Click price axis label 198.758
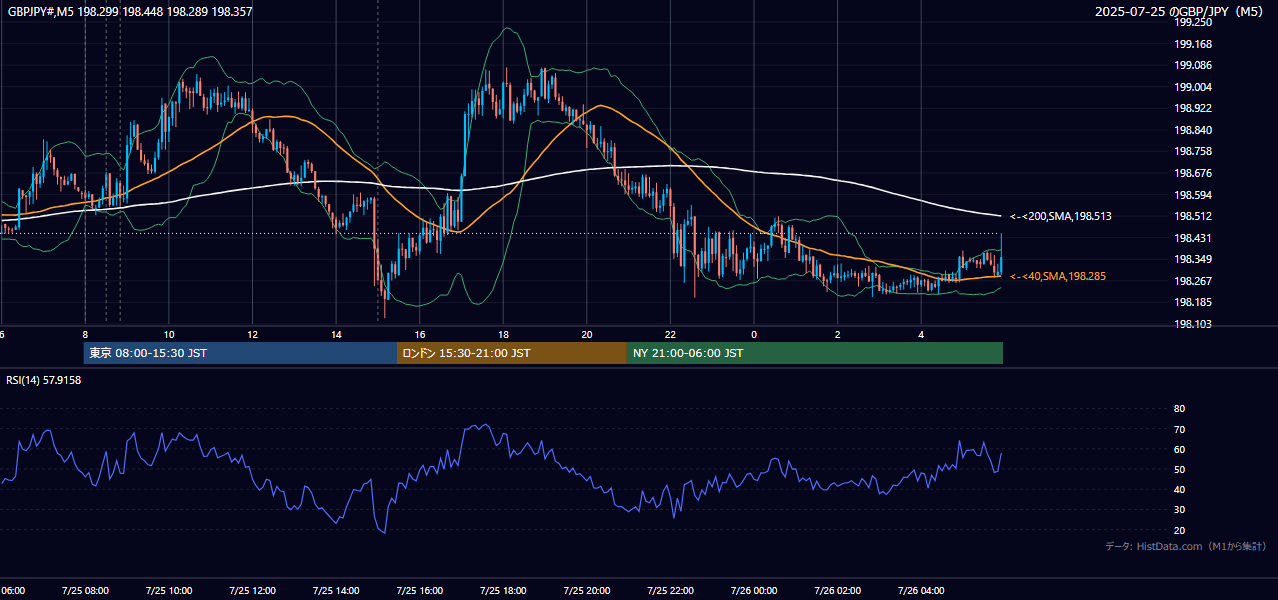The width and height of the screenshot is (1278, 600). point(1192,151)
